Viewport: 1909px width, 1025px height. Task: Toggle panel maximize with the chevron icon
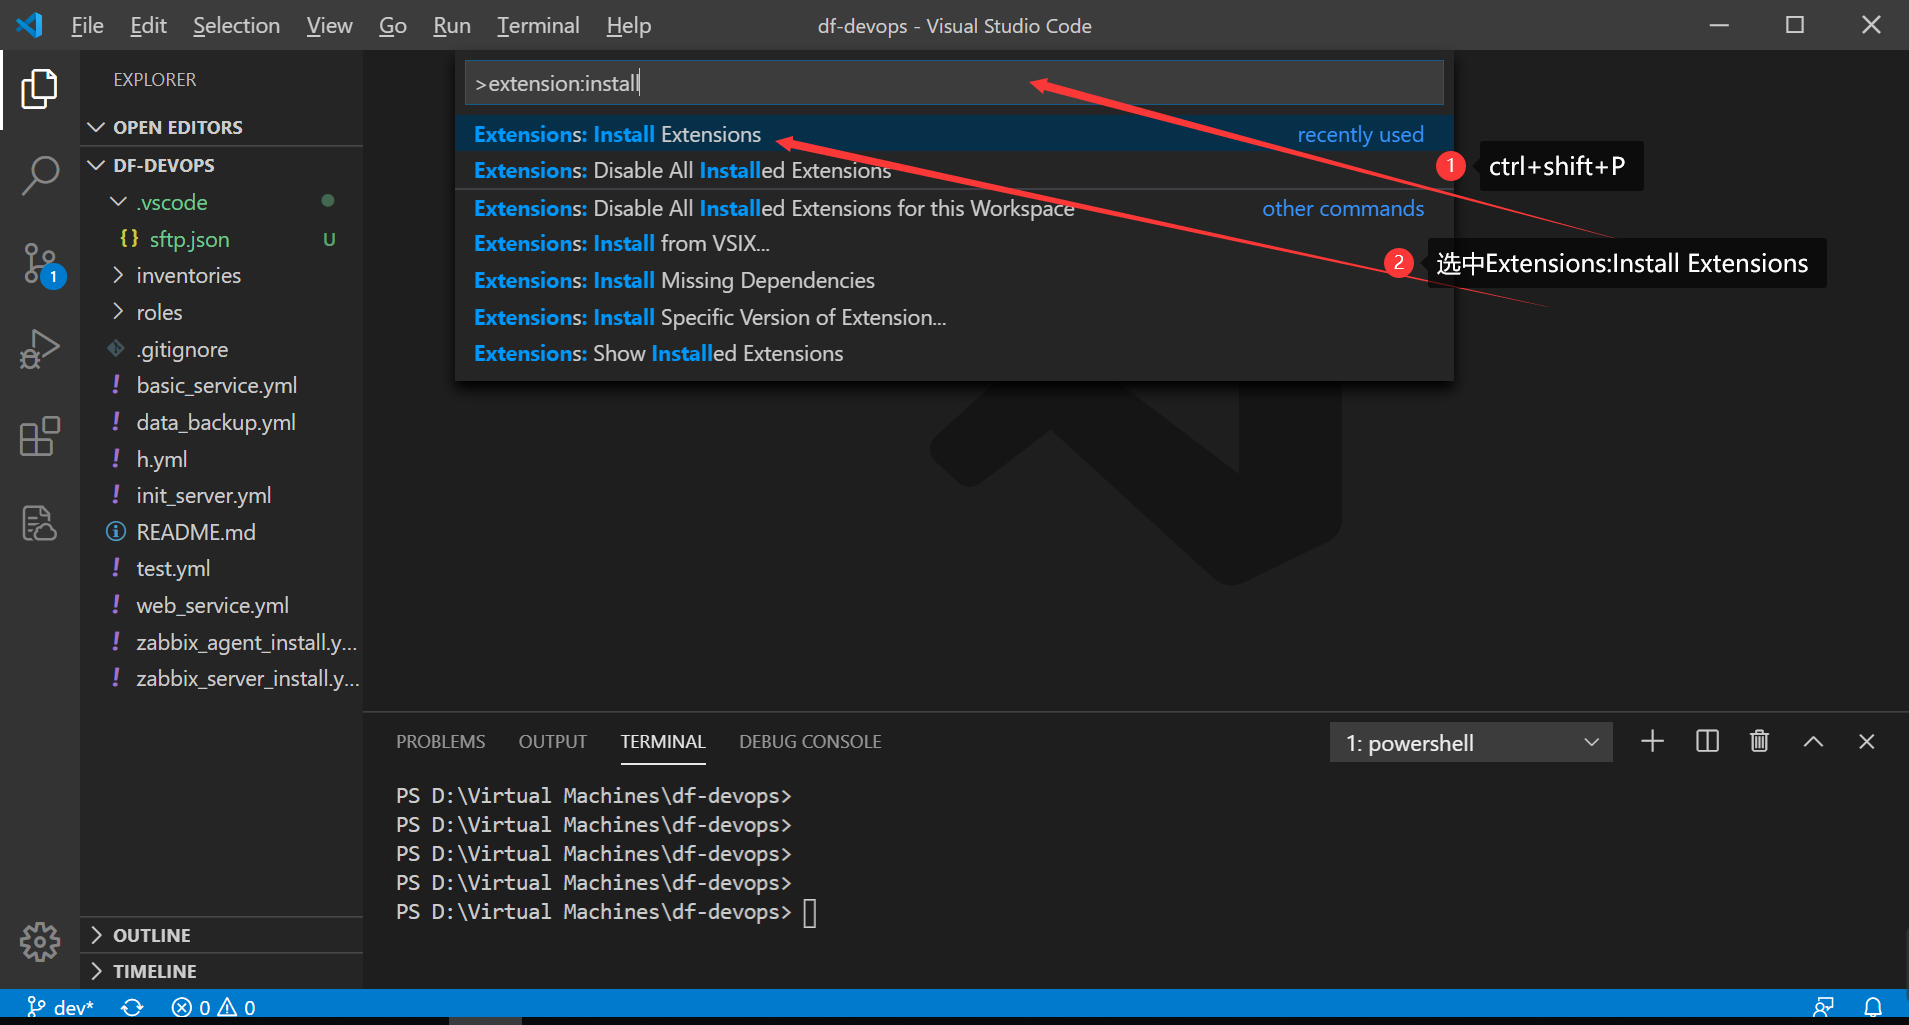(x=1813, y=741)
